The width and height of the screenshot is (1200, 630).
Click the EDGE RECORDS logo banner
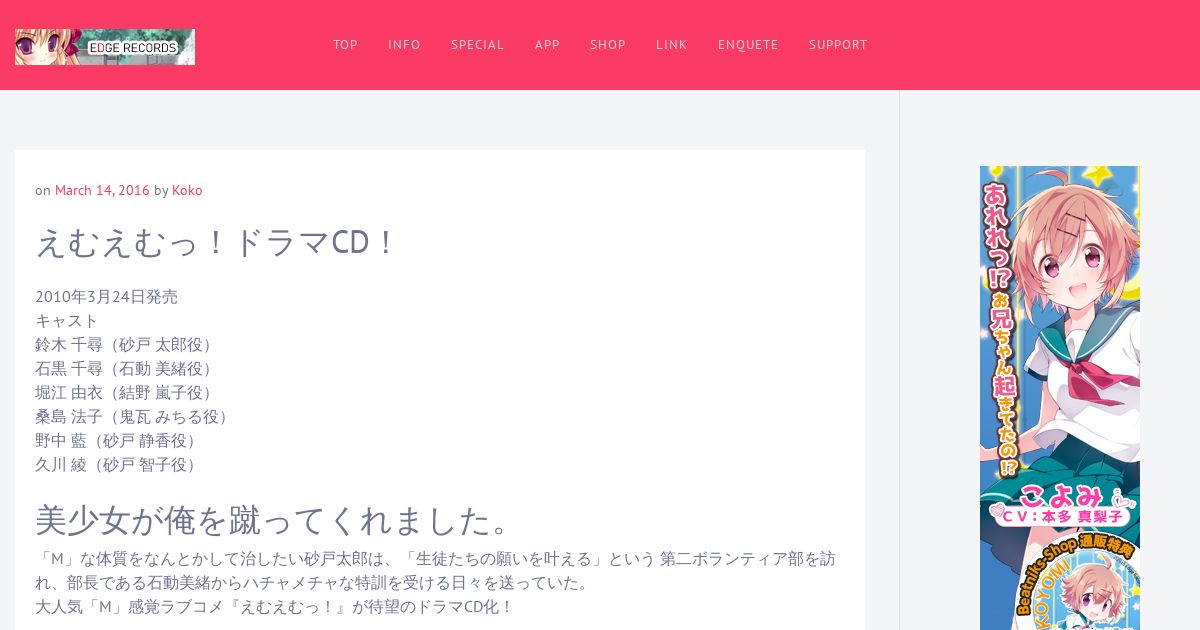point(105,47)
